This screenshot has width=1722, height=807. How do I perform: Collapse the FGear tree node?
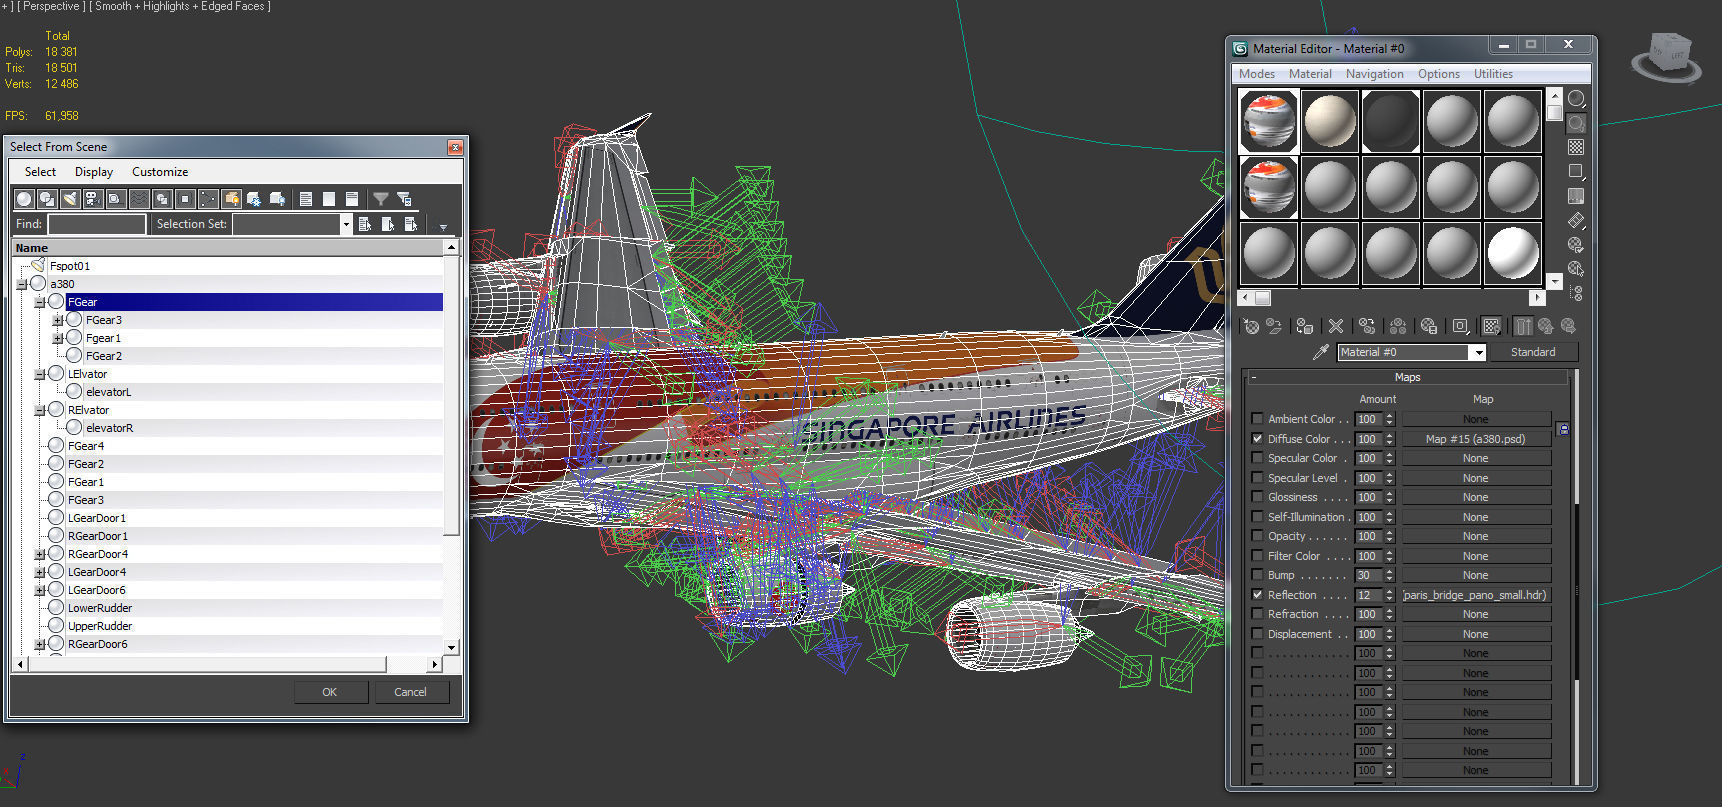(x=40, y=302)
